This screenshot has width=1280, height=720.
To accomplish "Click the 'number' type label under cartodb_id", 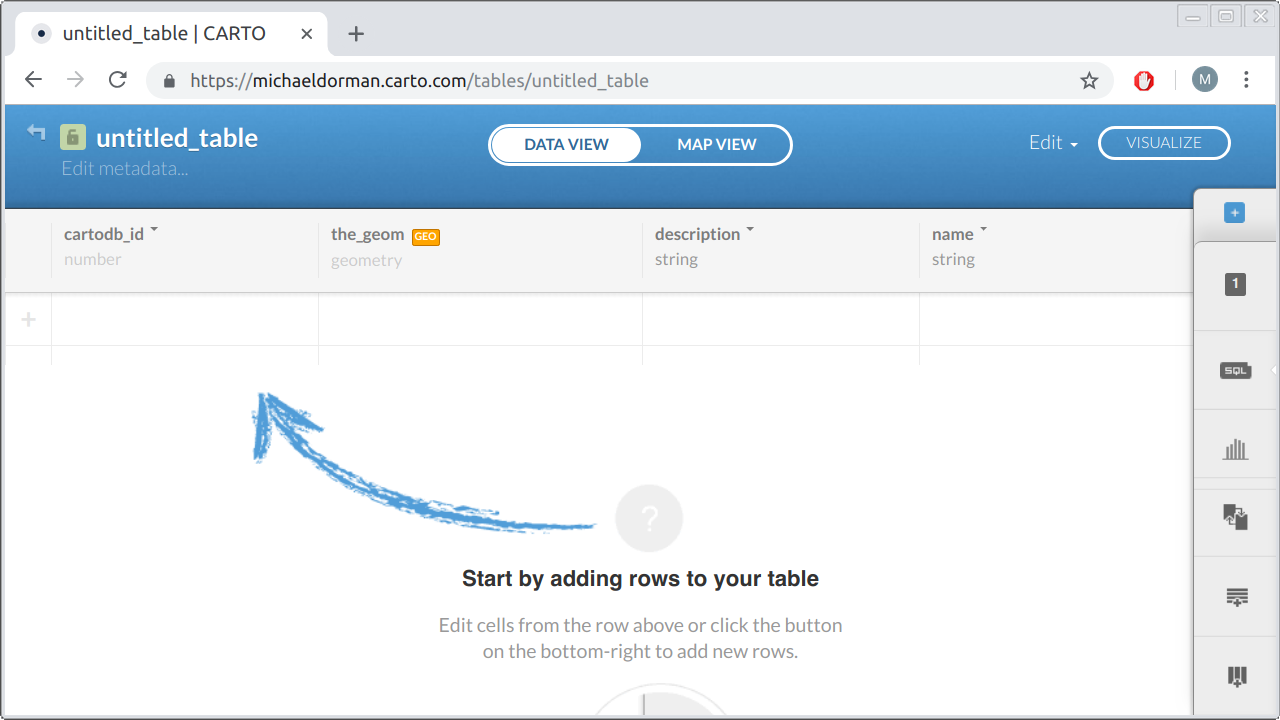I will [93, 259].
